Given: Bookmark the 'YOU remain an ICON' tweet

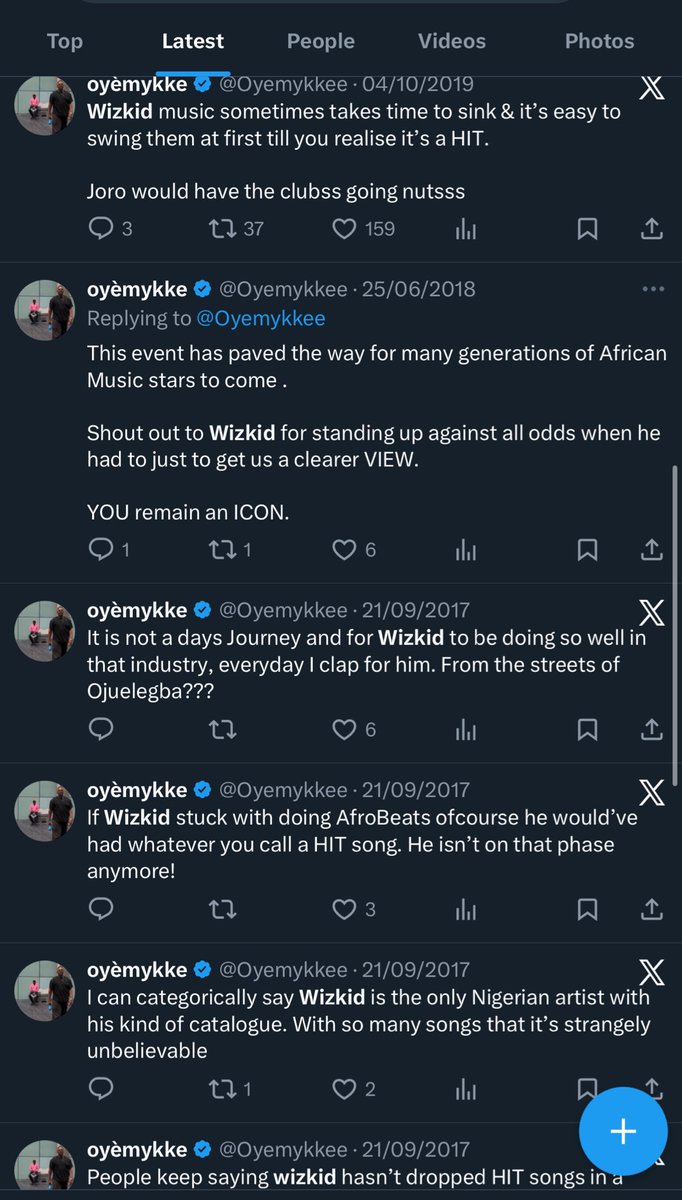Looking at the screenshot, I should [x=588, y=549].
